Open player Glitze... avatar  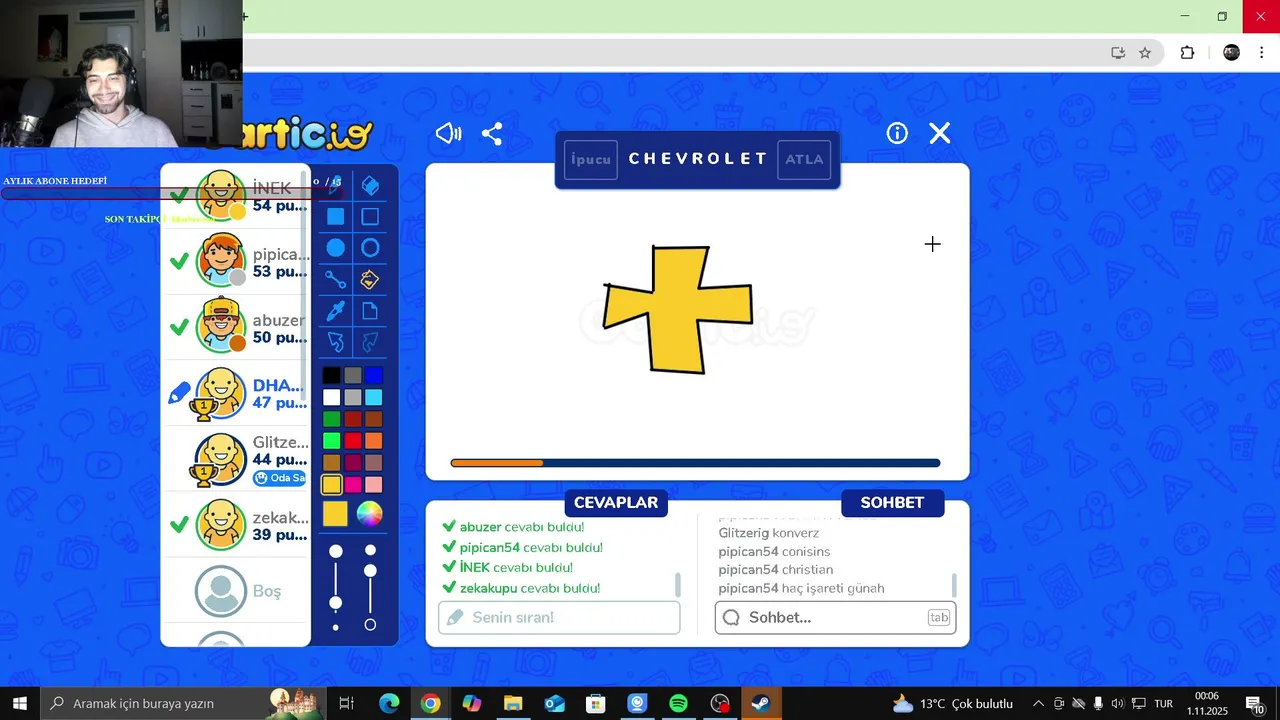(220, 459)
